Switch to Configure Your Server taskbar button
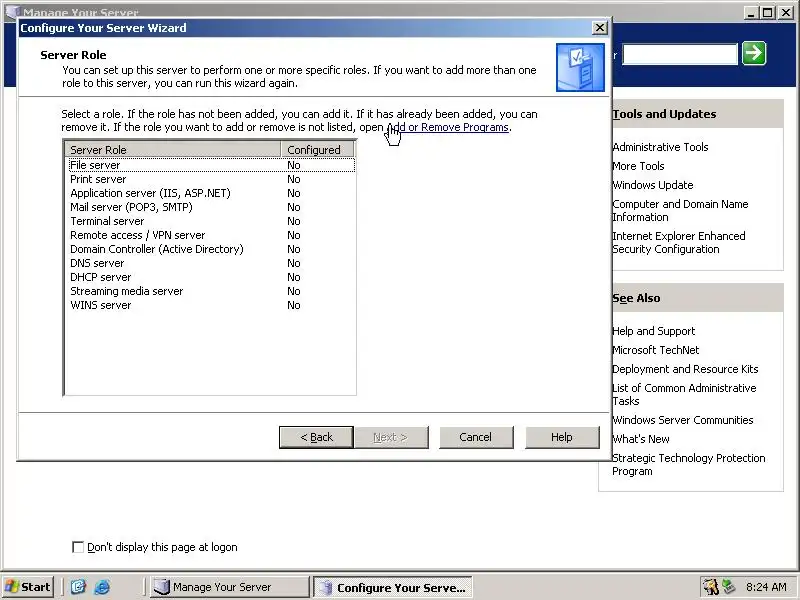800x600 pixels. pyautogui.click(x=392, y=587)
